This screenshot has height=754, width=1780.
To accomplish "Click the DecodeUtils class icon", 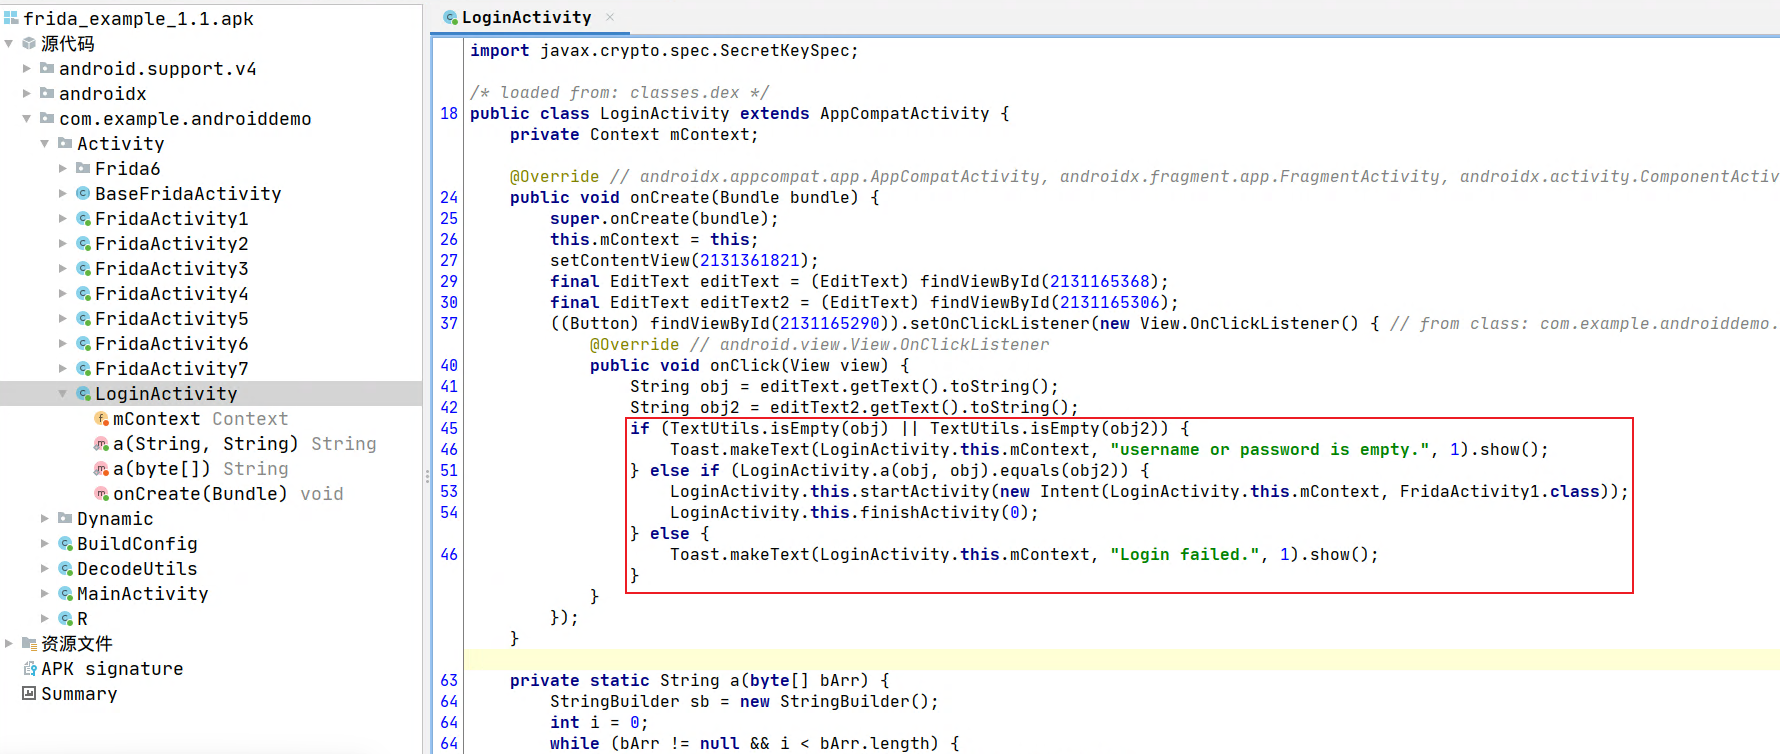I will (65, 568).
